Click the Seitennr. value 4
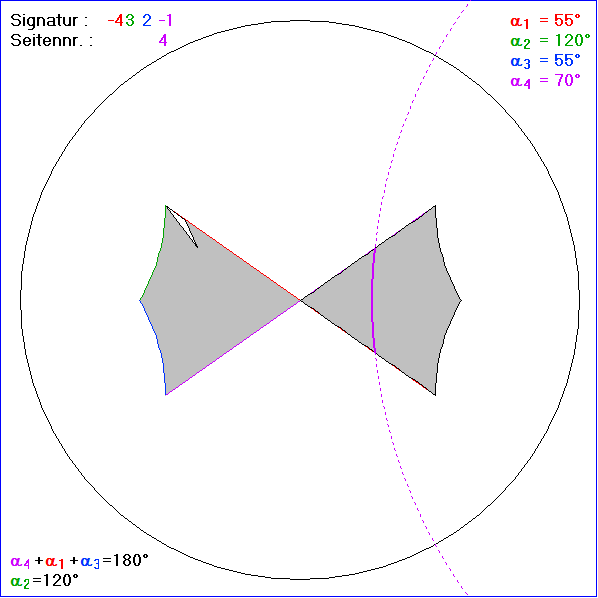 (163, 40)
